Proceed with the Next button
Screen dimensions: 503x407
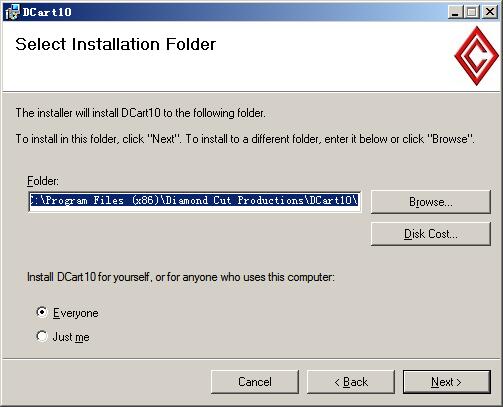447,382
